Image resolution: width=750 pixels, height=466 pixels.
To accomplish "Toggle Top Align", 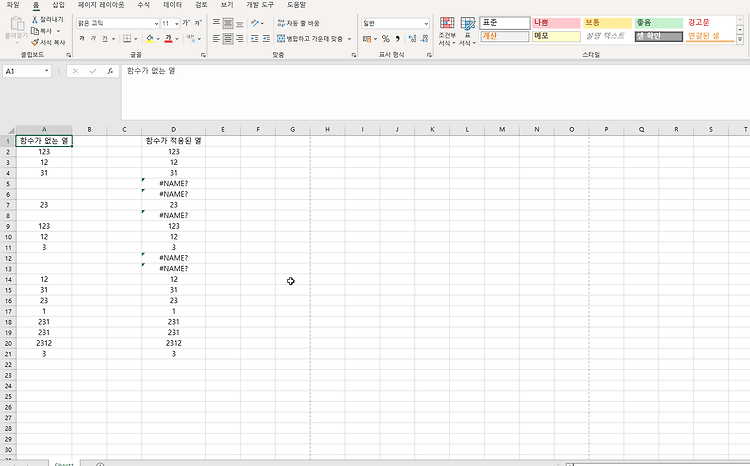I will click(216, 23).
